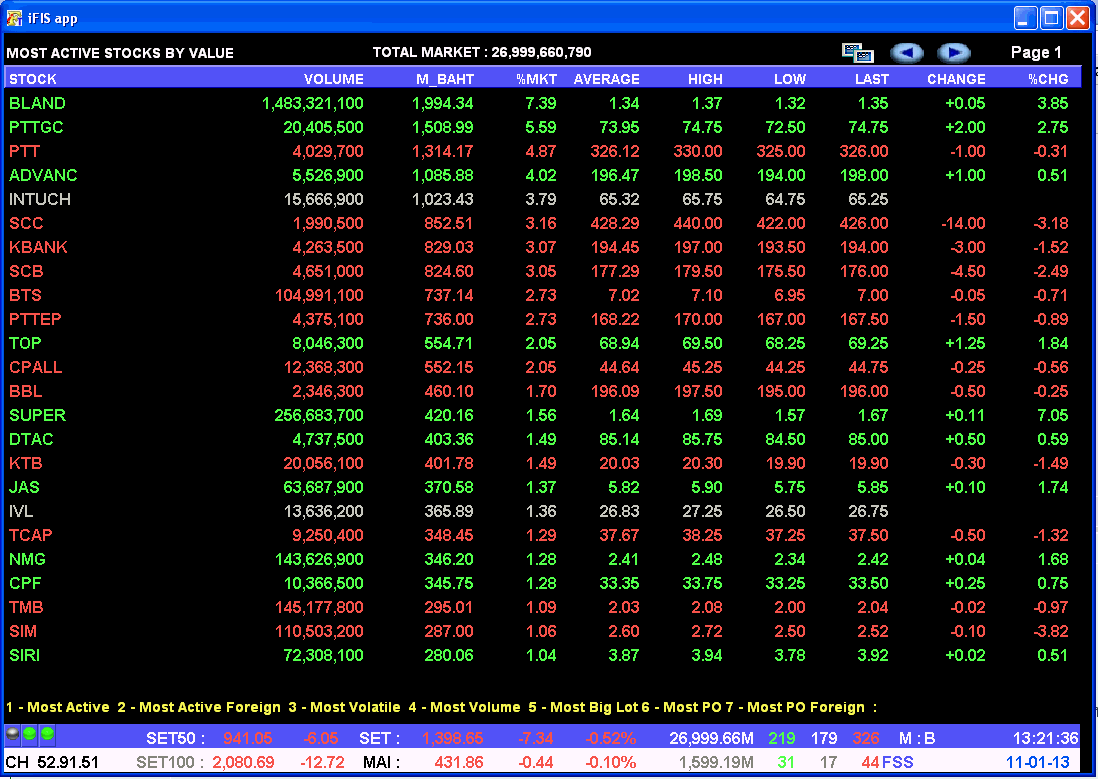Image resolution: width=1098 pixels, height=779 pixels.
Task: Open the multi-window screens icon
Action: (858, 53)
